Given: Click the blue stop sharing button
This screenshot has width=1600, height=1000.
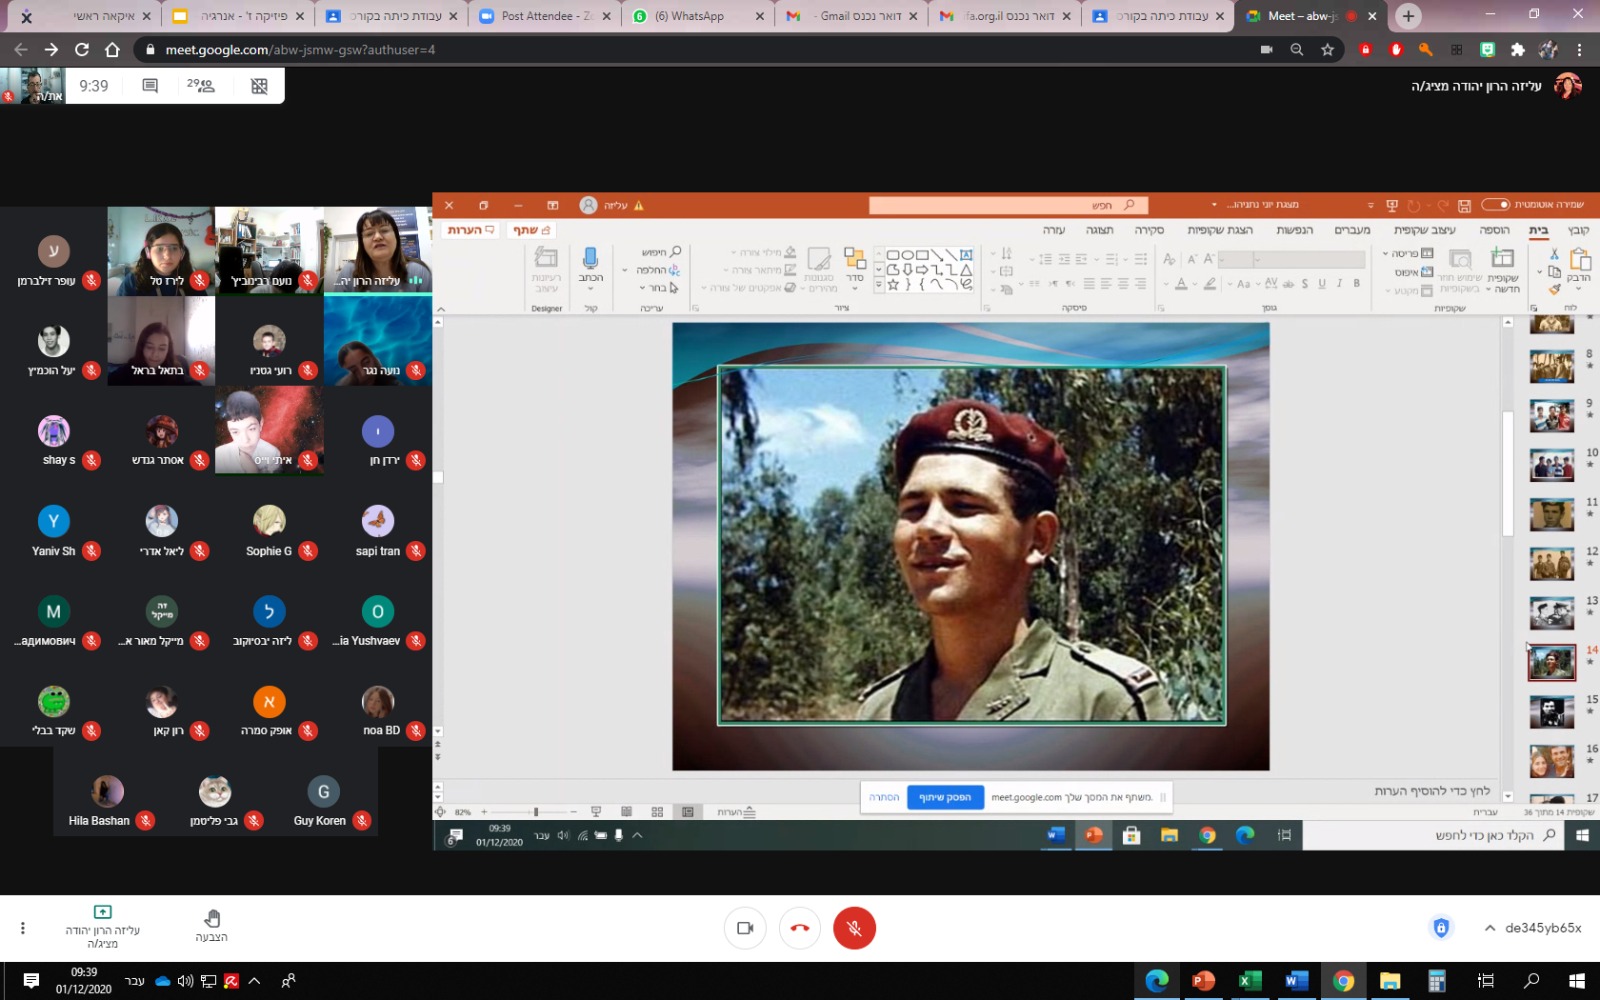Looking at the screenshot, I should 945,797.
